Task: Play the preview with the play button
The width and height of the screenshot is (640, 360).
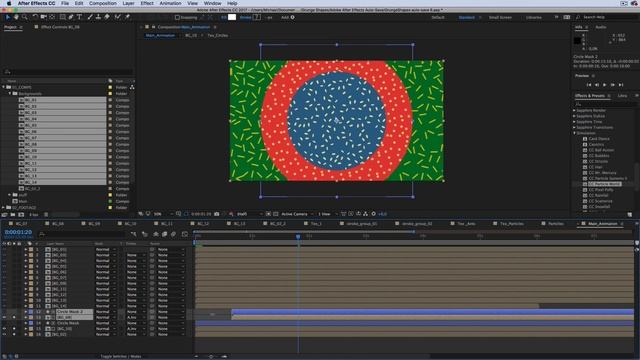Action: pyautogui.click(x=604, y=84)
